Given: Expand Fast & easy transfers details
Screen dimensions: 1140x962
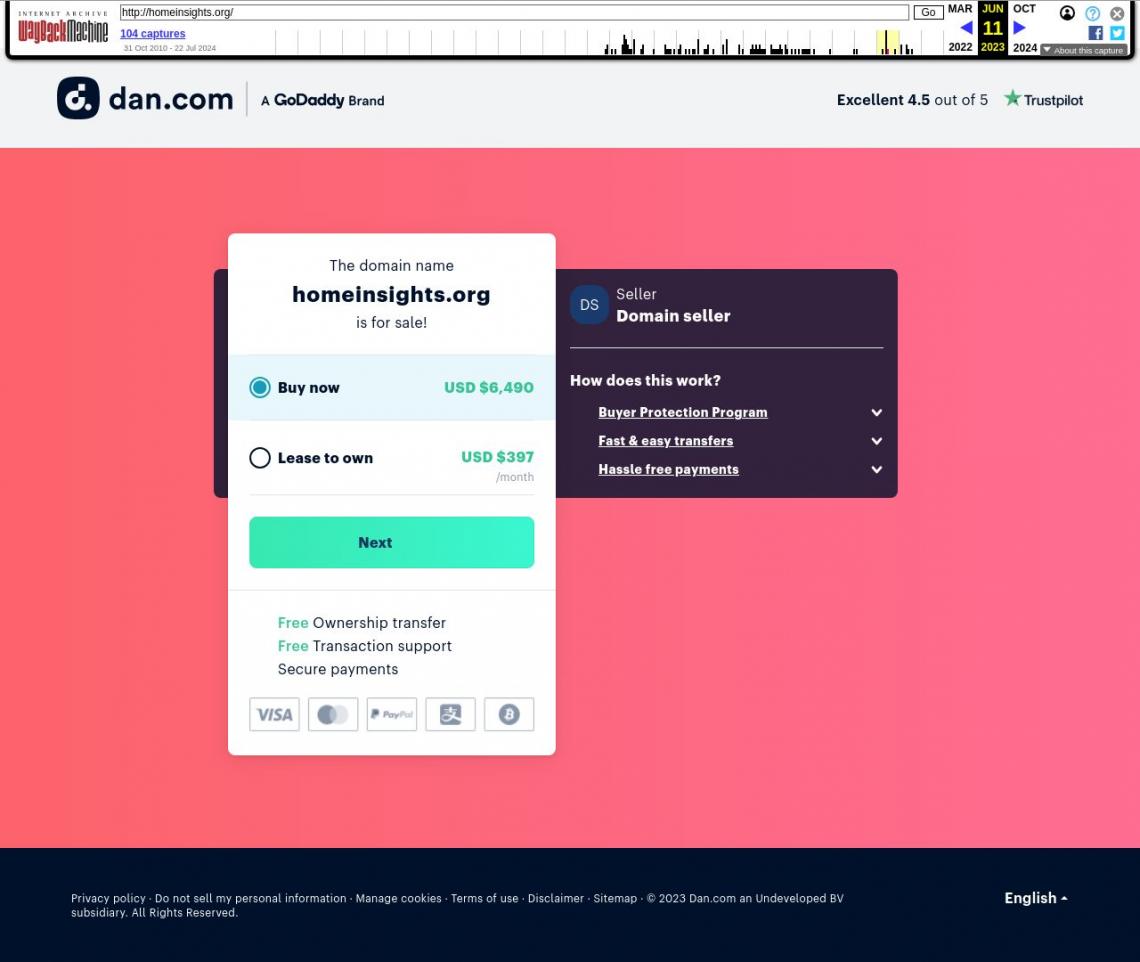Looking at the screenshot, I should [x=666, y=440].
